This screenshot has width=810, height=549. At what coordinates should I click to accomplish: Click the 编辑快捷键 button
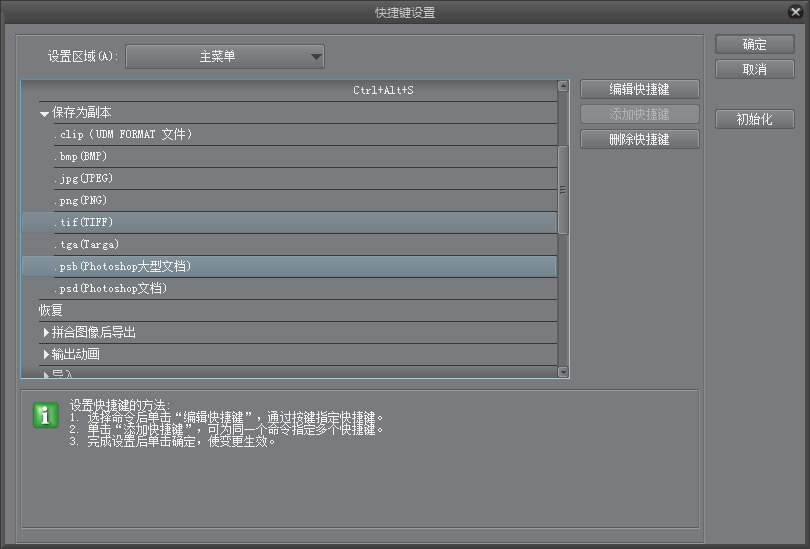639,90
